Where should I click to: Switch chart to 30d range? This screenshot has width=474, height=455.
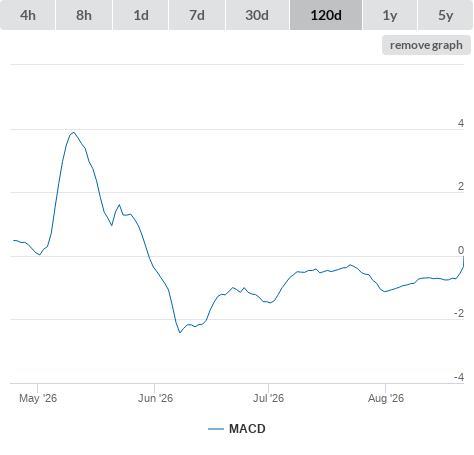point(257,15)
